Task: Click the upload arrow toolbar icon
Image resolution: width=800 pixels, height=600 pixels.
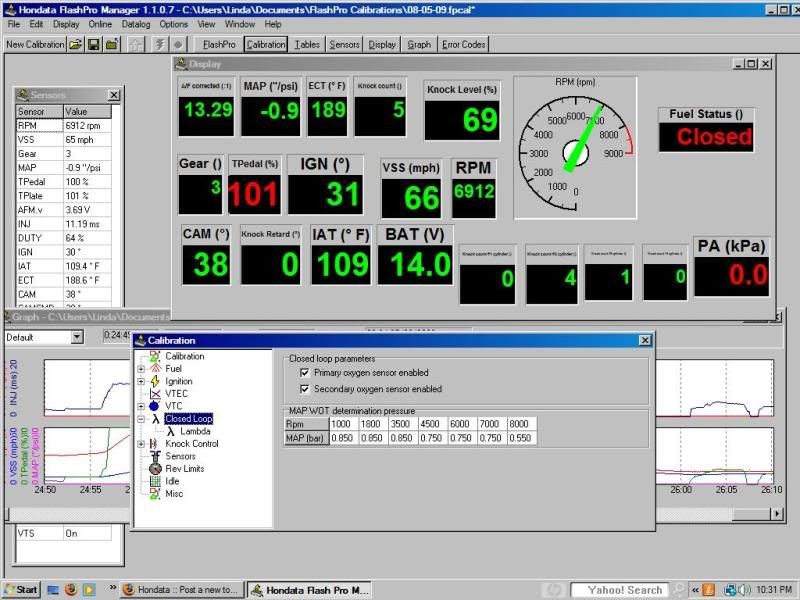Action: click(x=135, y=44)
